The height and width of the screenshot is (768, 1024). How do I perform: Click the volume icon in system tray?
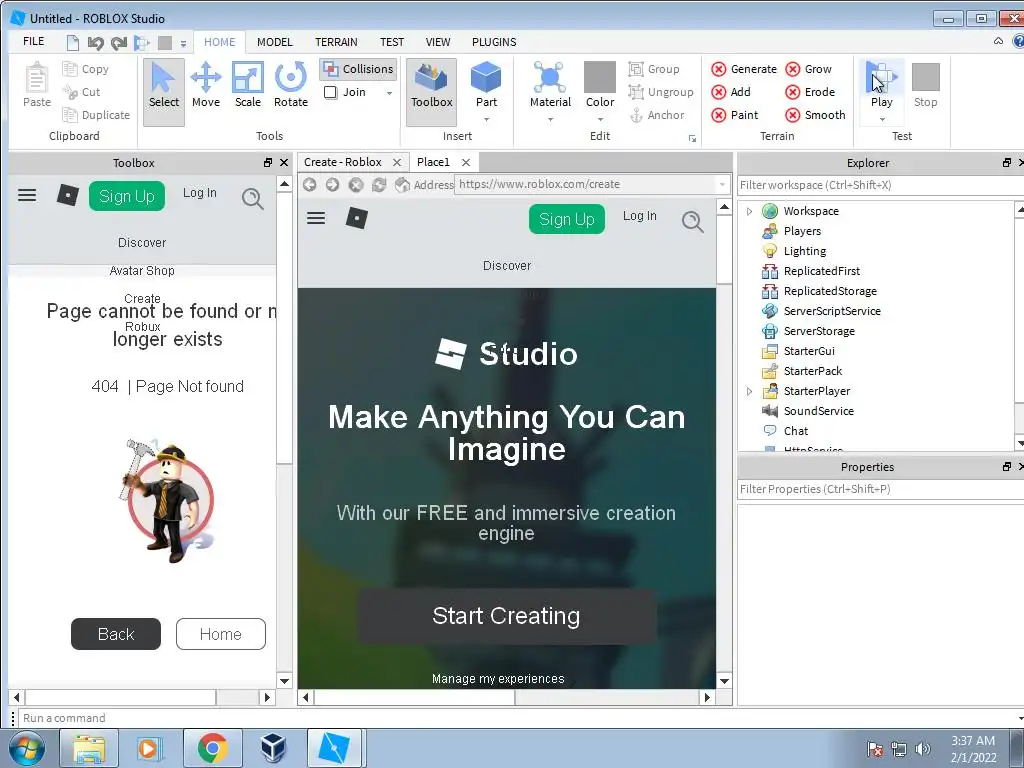click(x=923, y=749)
